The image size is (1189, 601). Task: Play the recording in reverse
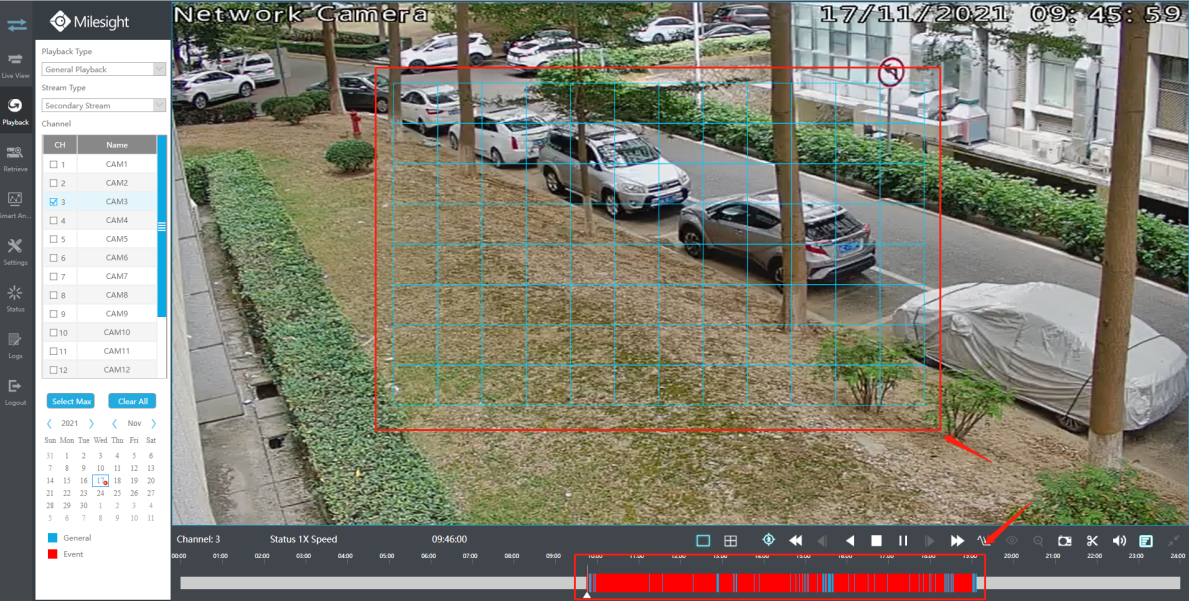[x=850, y=540]
